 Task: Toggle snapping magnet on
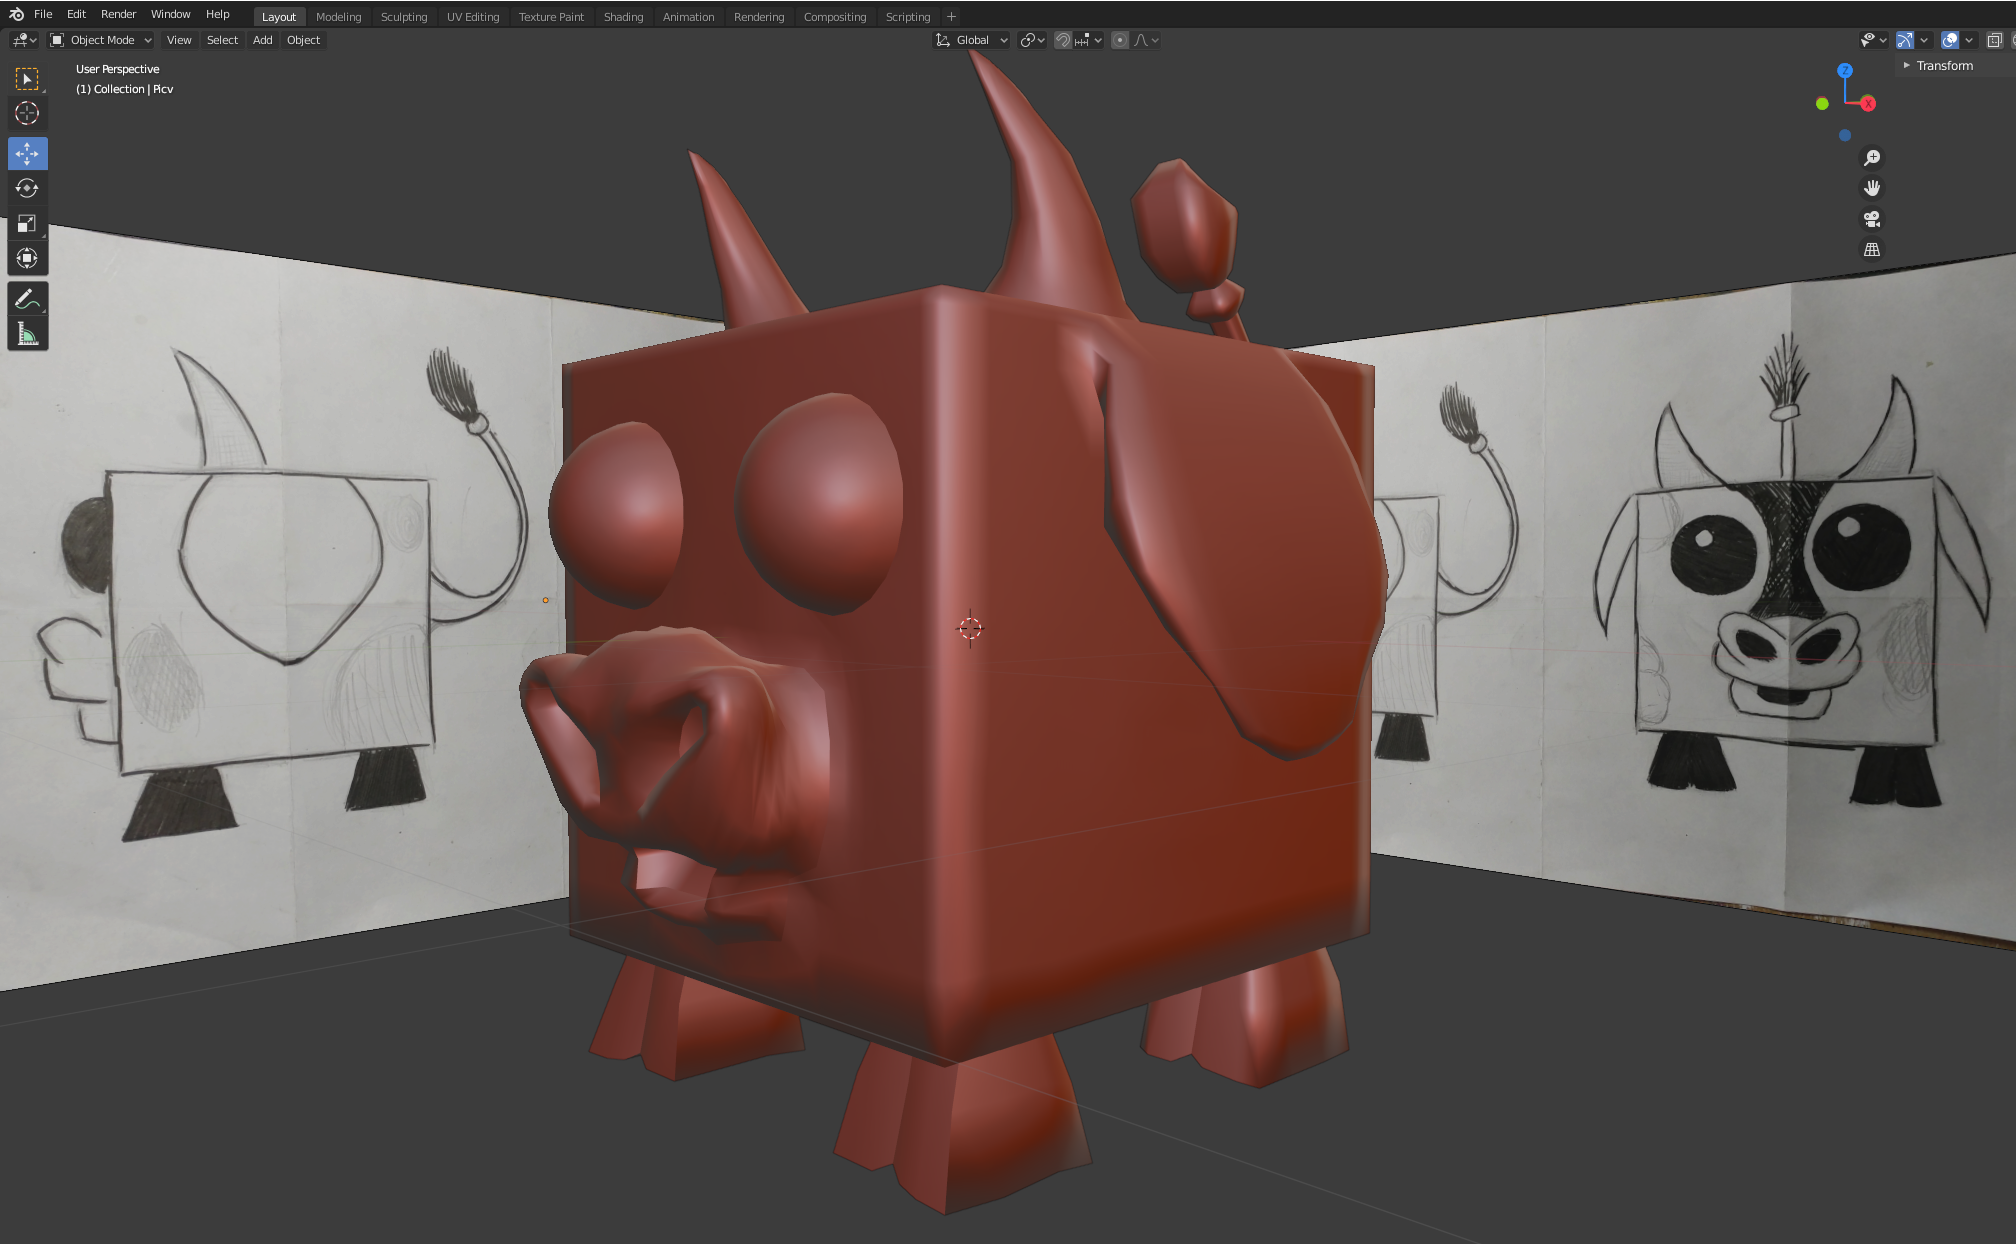tap(1063, 40)
